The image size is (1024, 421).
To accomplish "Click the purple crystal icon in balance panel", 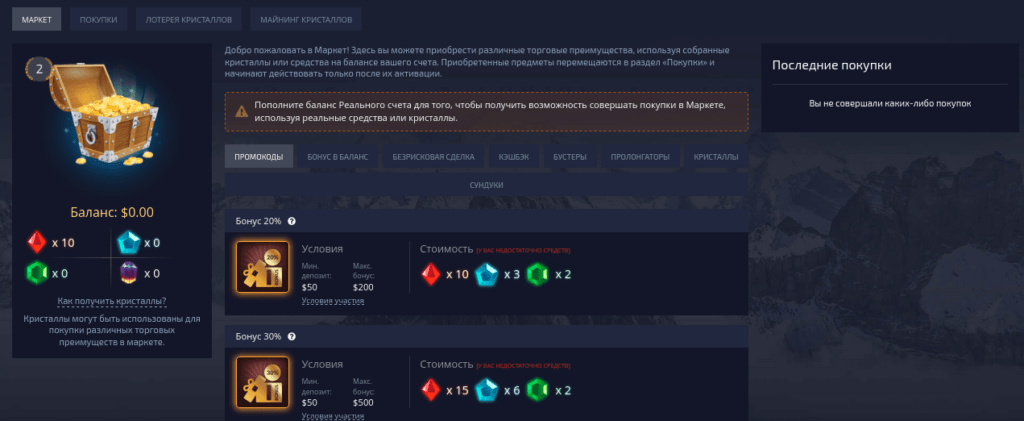I will point(128,272).
